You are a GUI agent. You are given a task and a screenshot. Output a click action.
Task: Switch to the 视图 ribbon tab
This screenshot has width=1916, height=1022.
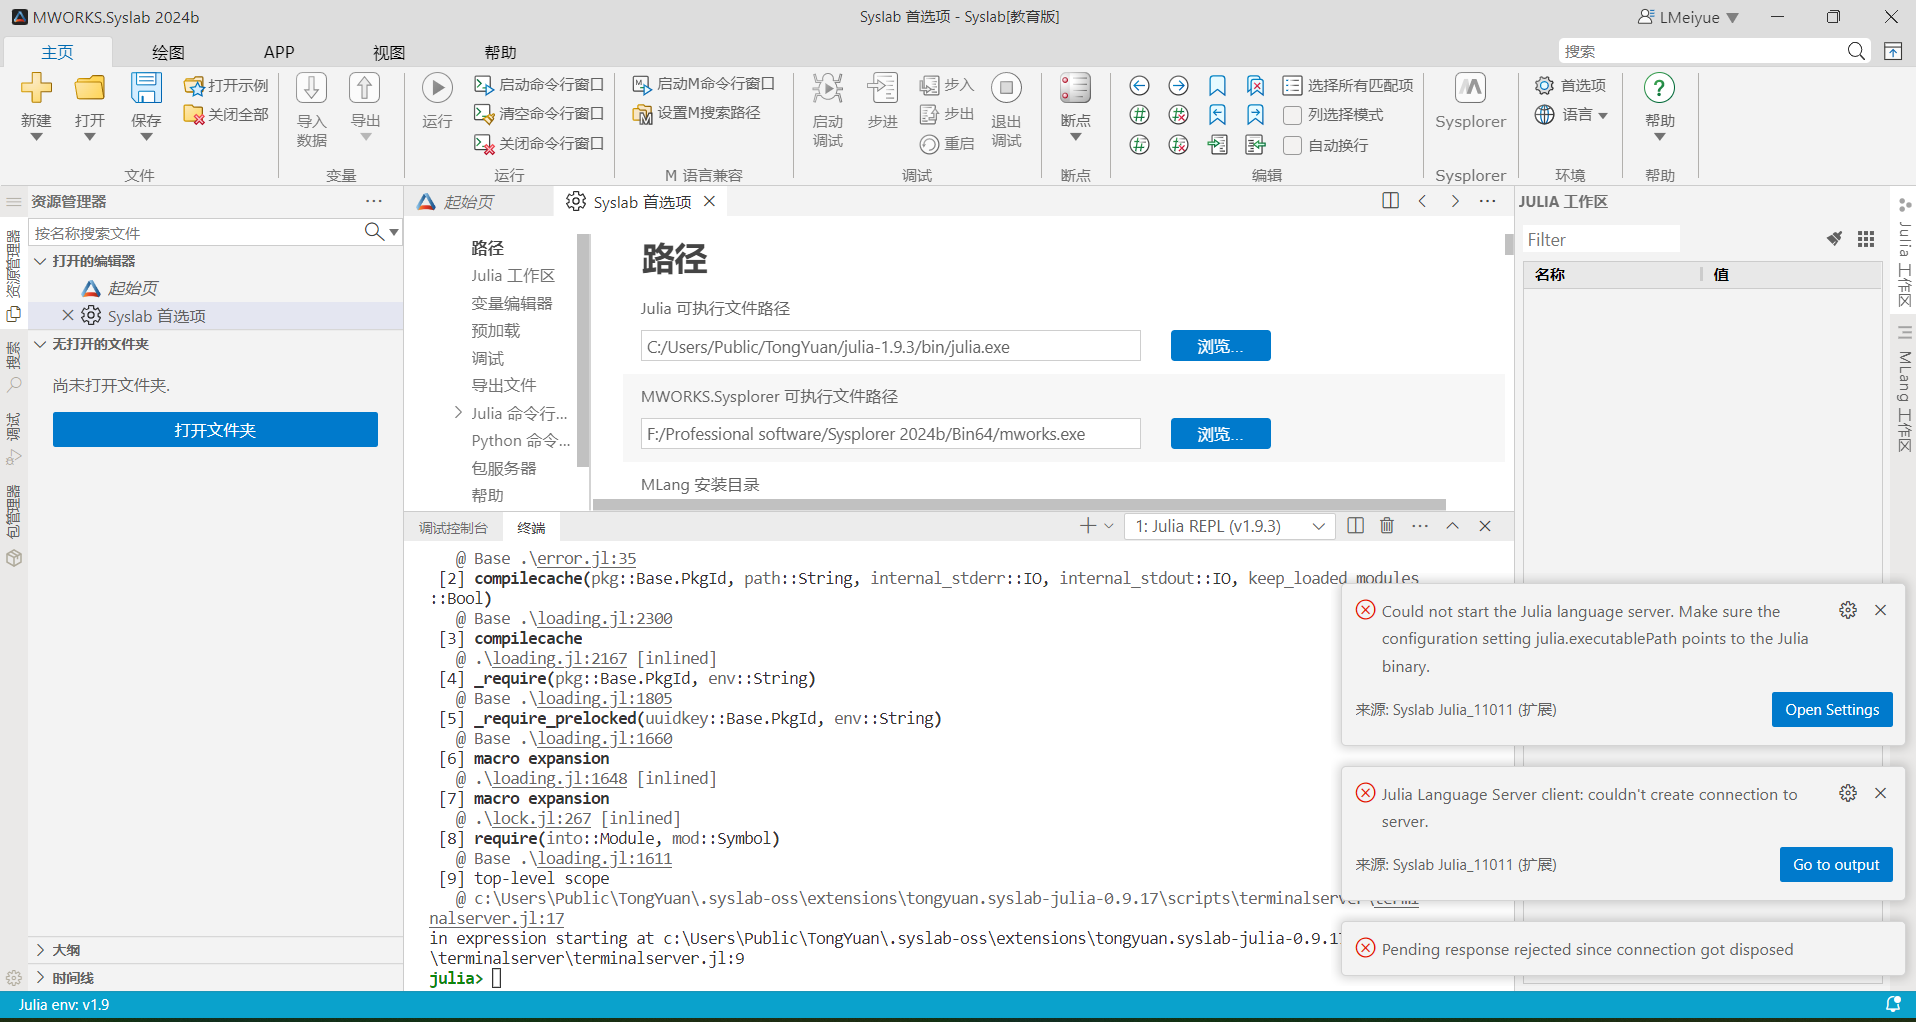click(x=389, y=52)
